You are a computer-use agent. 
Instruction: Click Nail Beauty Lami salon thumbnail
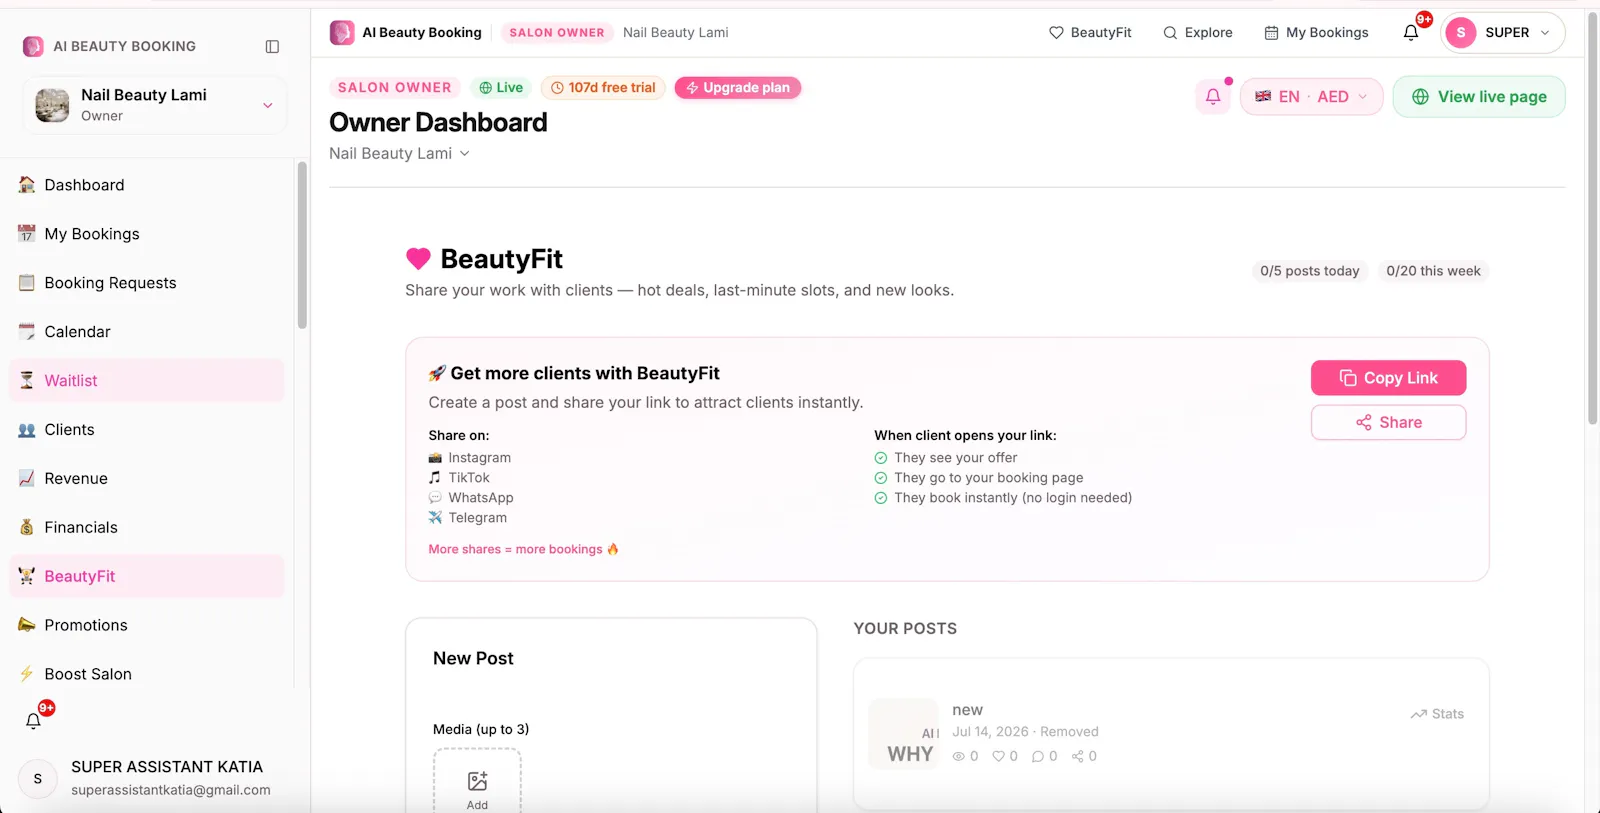click(52, 105)
